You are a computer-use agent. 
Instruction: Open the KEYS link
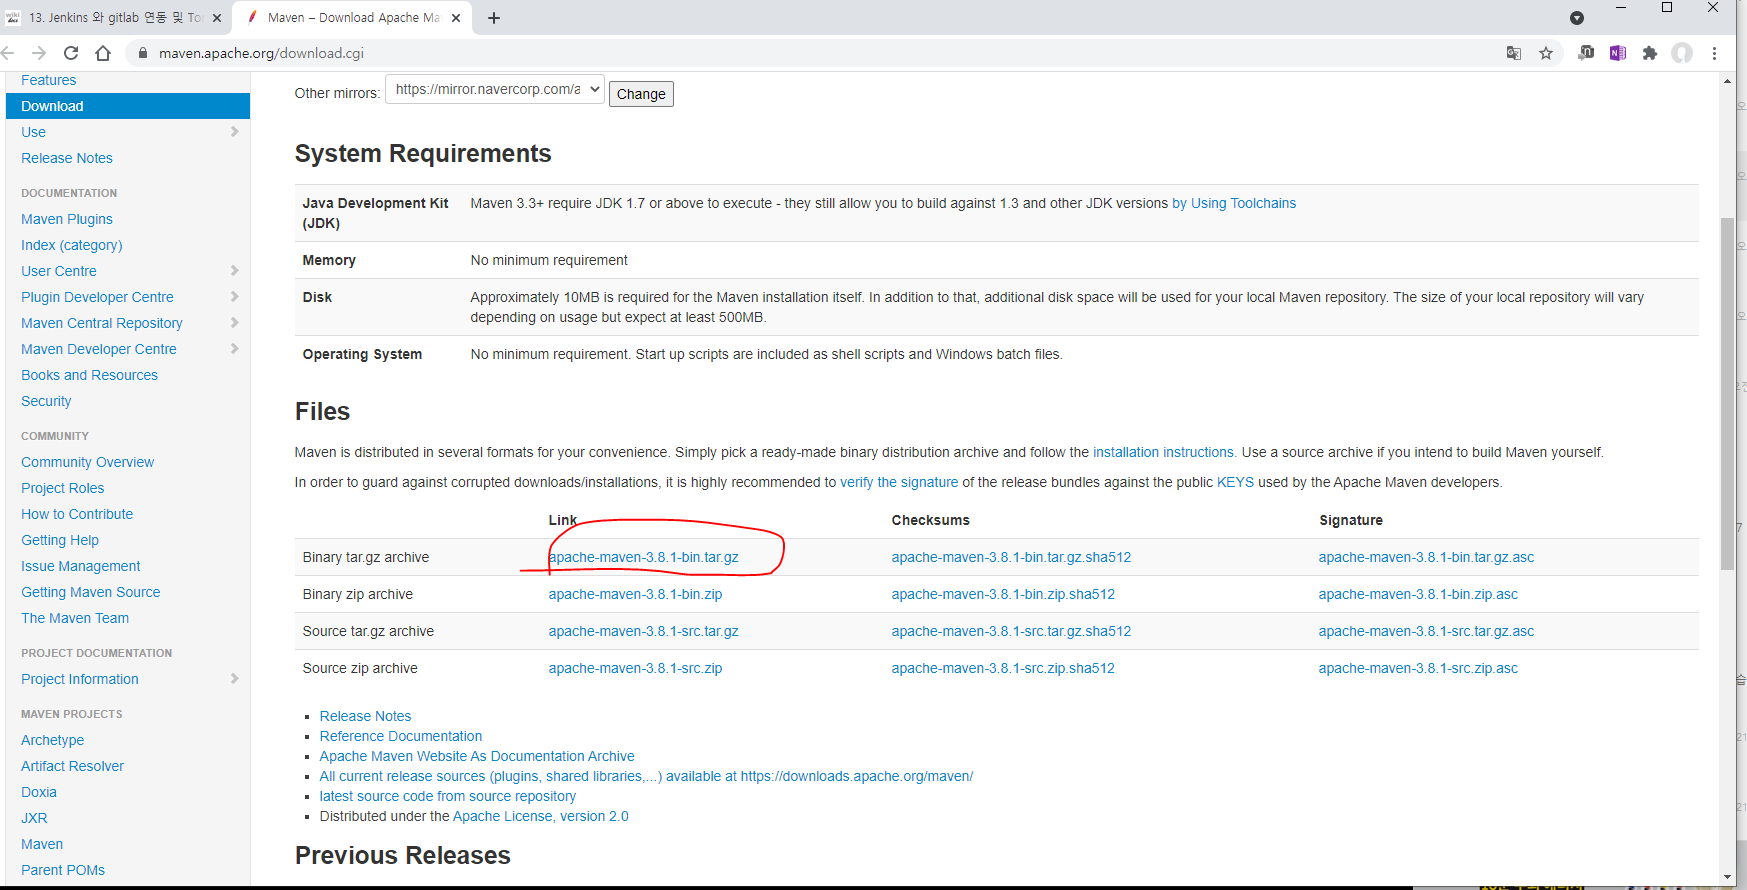click(1235, 482)
